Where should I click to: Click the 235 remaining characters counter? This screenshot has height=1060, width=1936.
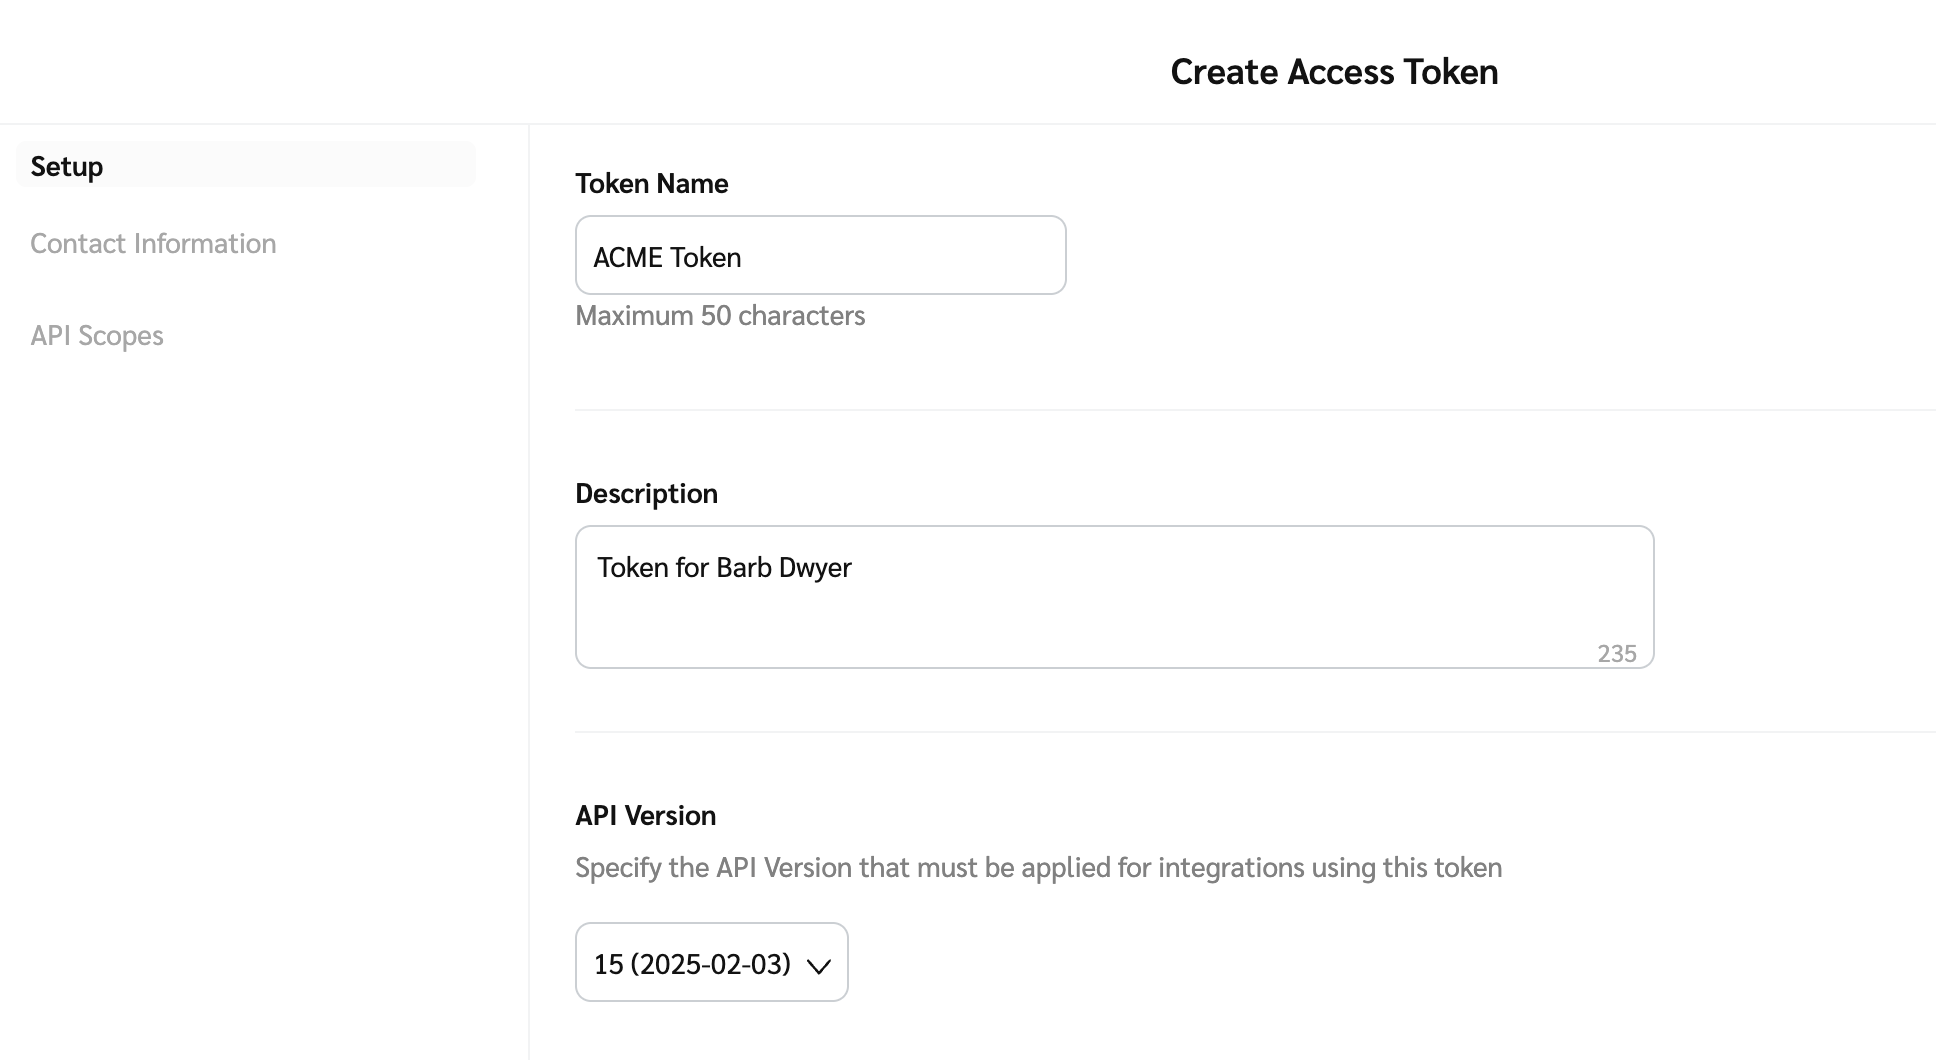[1616, 653]
